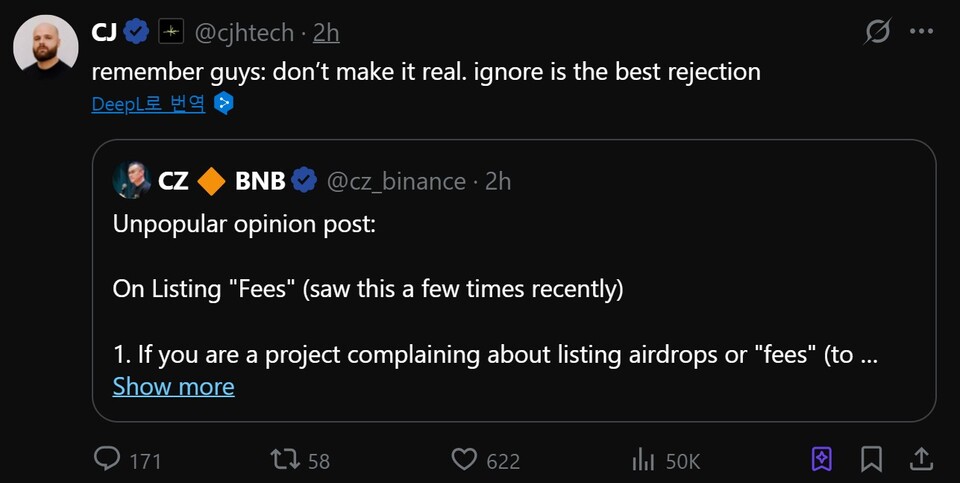The height and width of the screenshot is (483, 960).
Task: Bookmark the tweet
Action: click(871, 459)
